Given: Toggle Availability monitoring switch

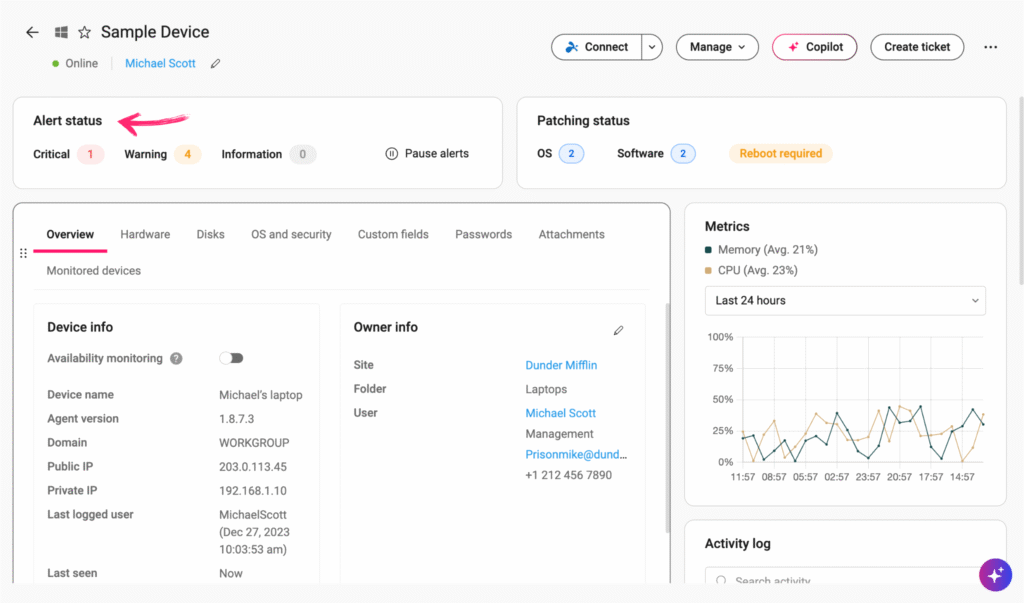Looking at the screenshot, I should pyautogui.click(x=231, y=358).
